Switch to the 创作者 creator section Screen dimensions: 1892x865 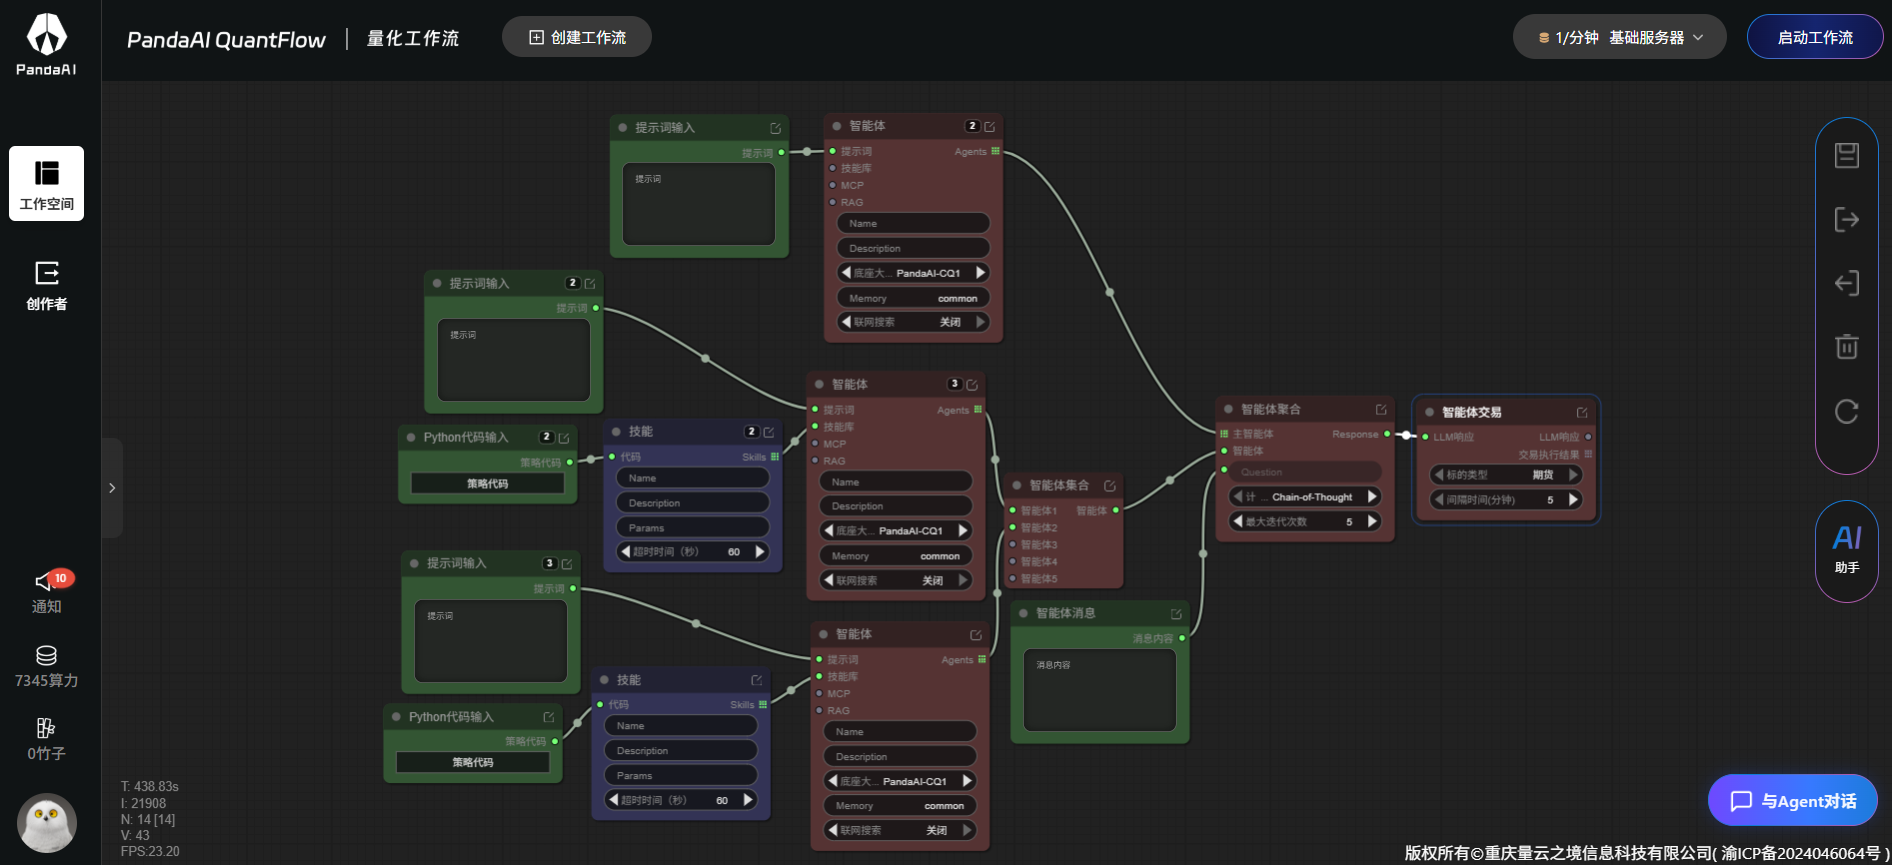[x=46, y=286]
